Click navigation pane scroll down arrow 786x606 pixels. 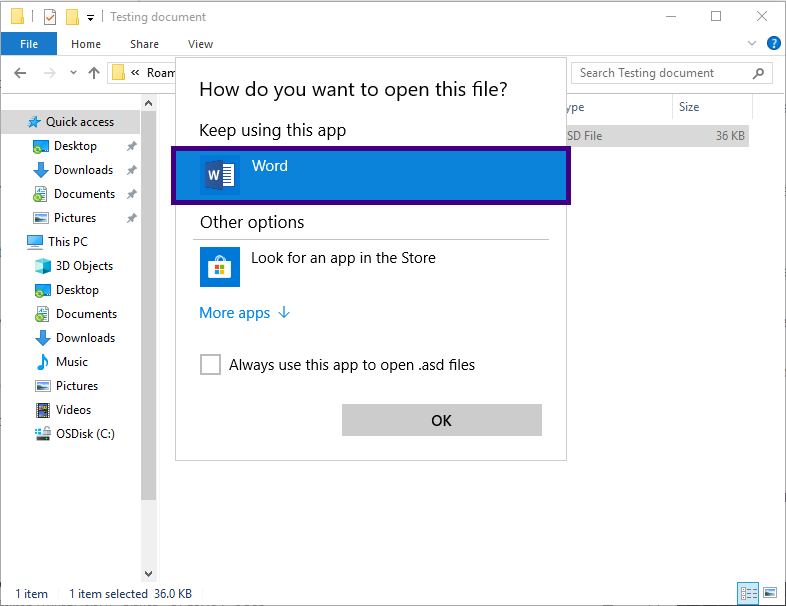[148, 573]
